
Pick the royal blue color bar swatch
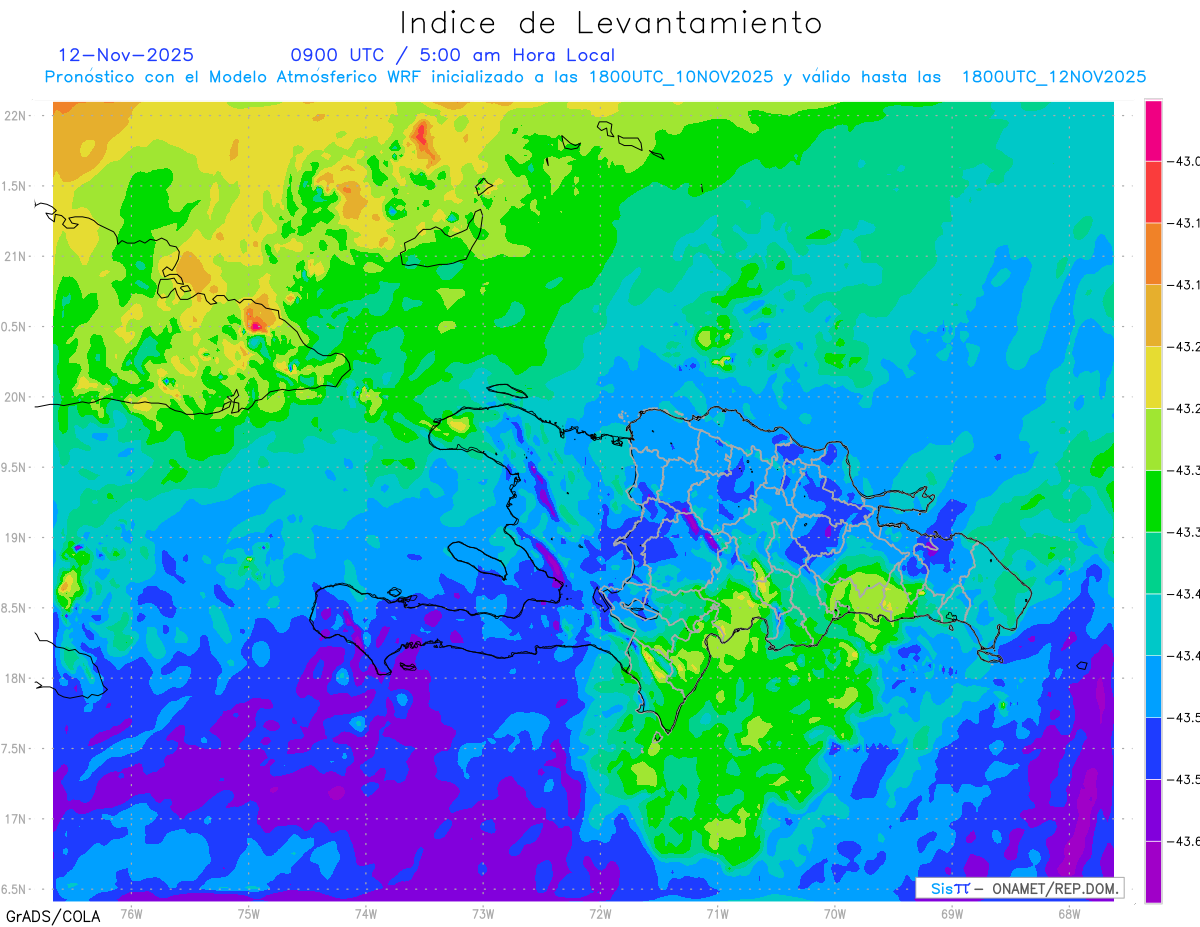pos(1153,748)
